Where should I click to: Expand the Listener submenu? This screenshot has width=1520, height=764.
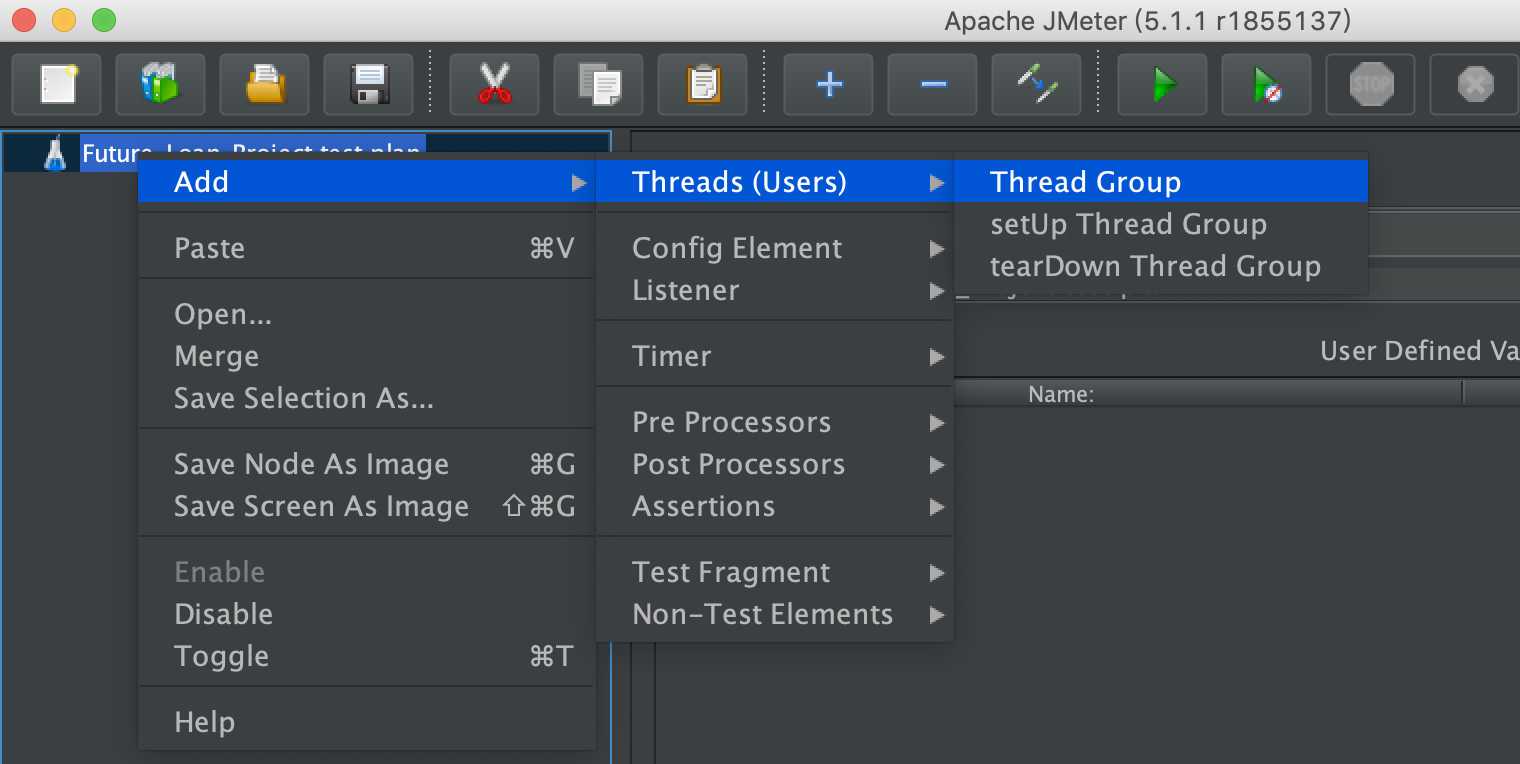pyautogui.click(x=775, y=290)
